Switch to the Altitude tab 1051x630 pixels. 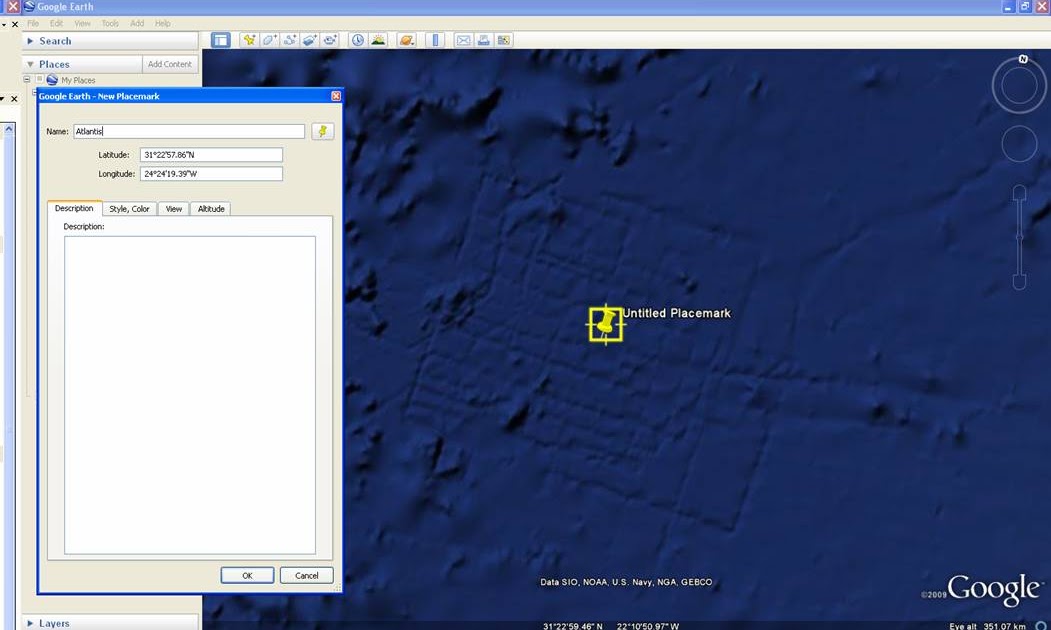click(x=211, y=209)
